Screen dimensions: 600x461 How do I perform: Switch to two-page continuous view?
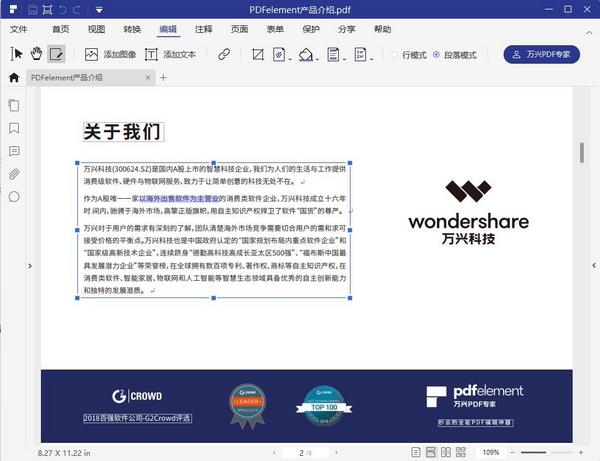point(461,453)
